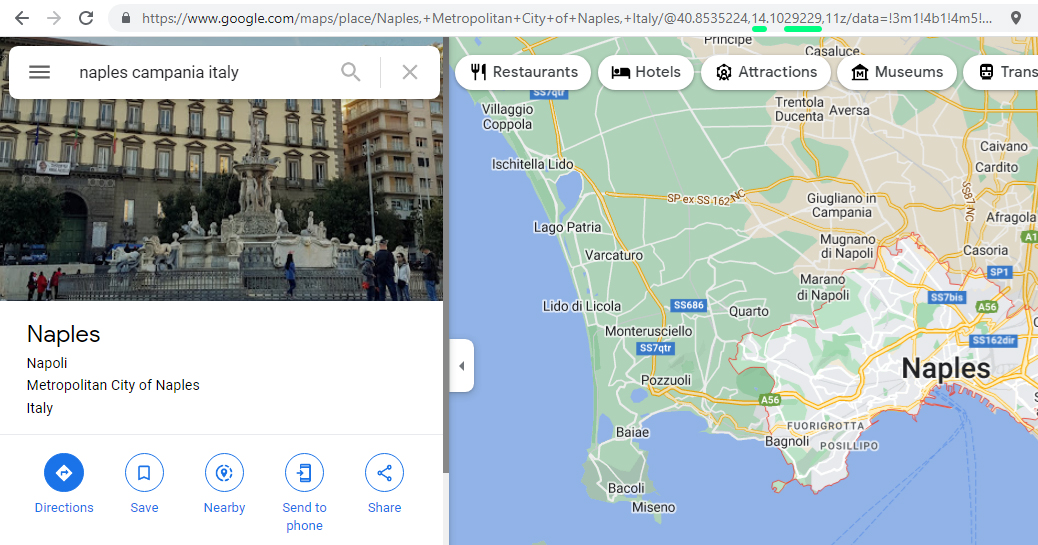The image size is (1038, 545).
Task: Click the Baiae map label
Action: 632,432
